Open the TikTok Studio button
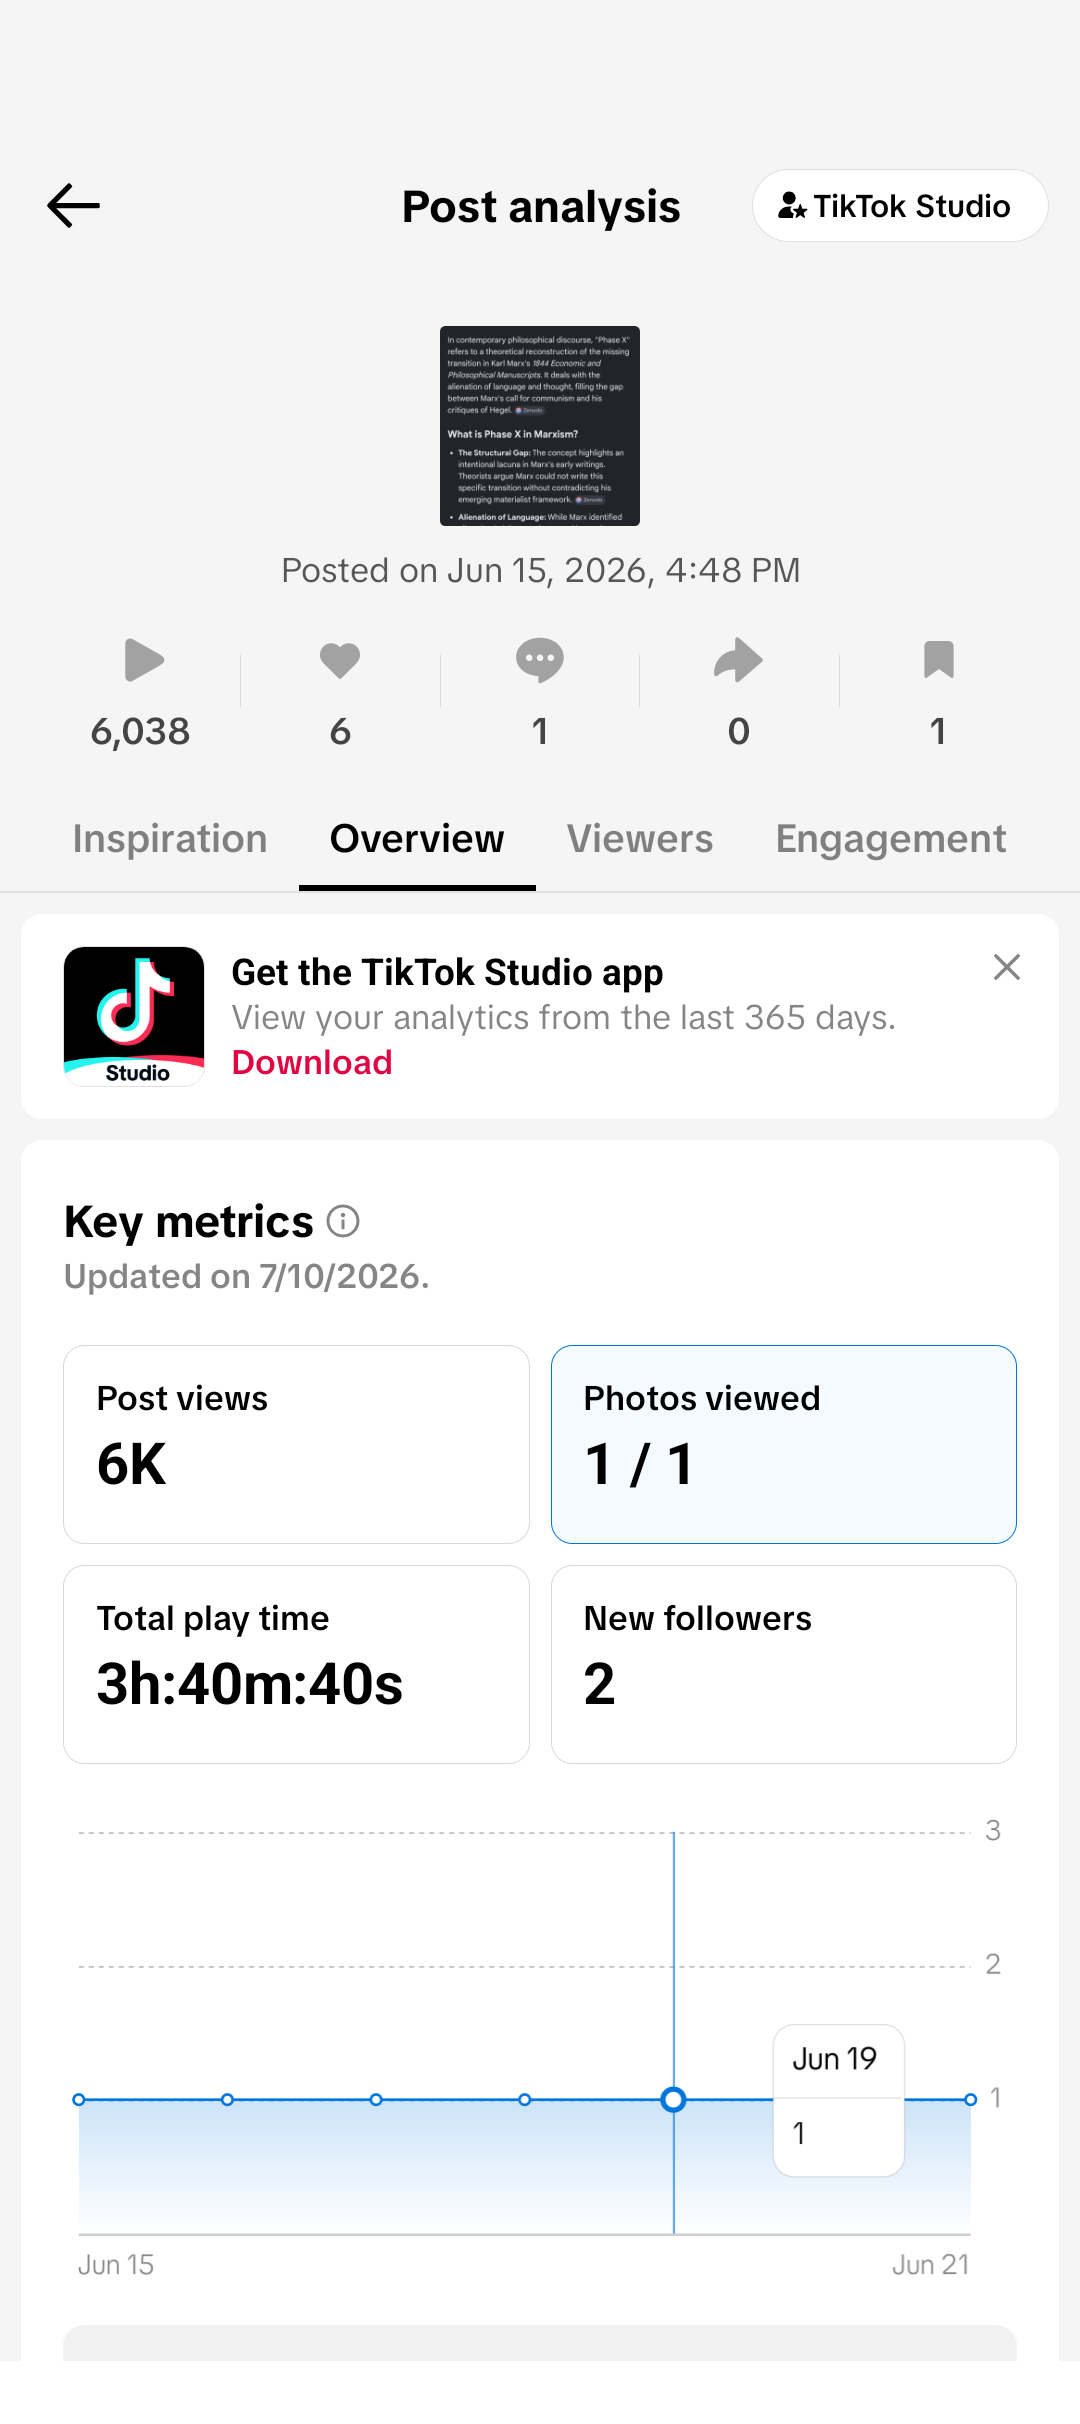Image resolution: width=1080 pixels, height=2424 pixels. [900, 206]
